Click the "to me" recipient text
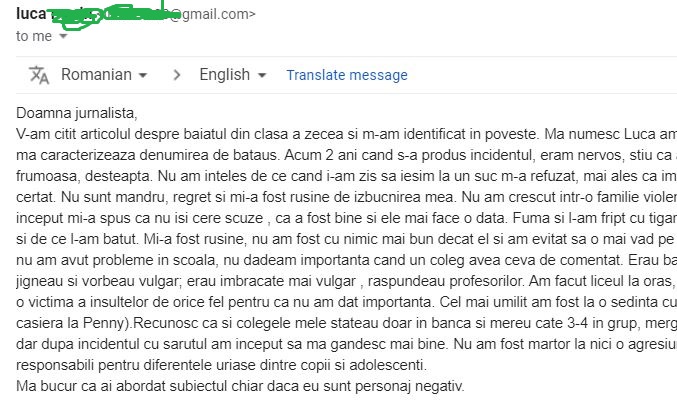This screenshot has width=677, height=415. (x=34, y=36)
